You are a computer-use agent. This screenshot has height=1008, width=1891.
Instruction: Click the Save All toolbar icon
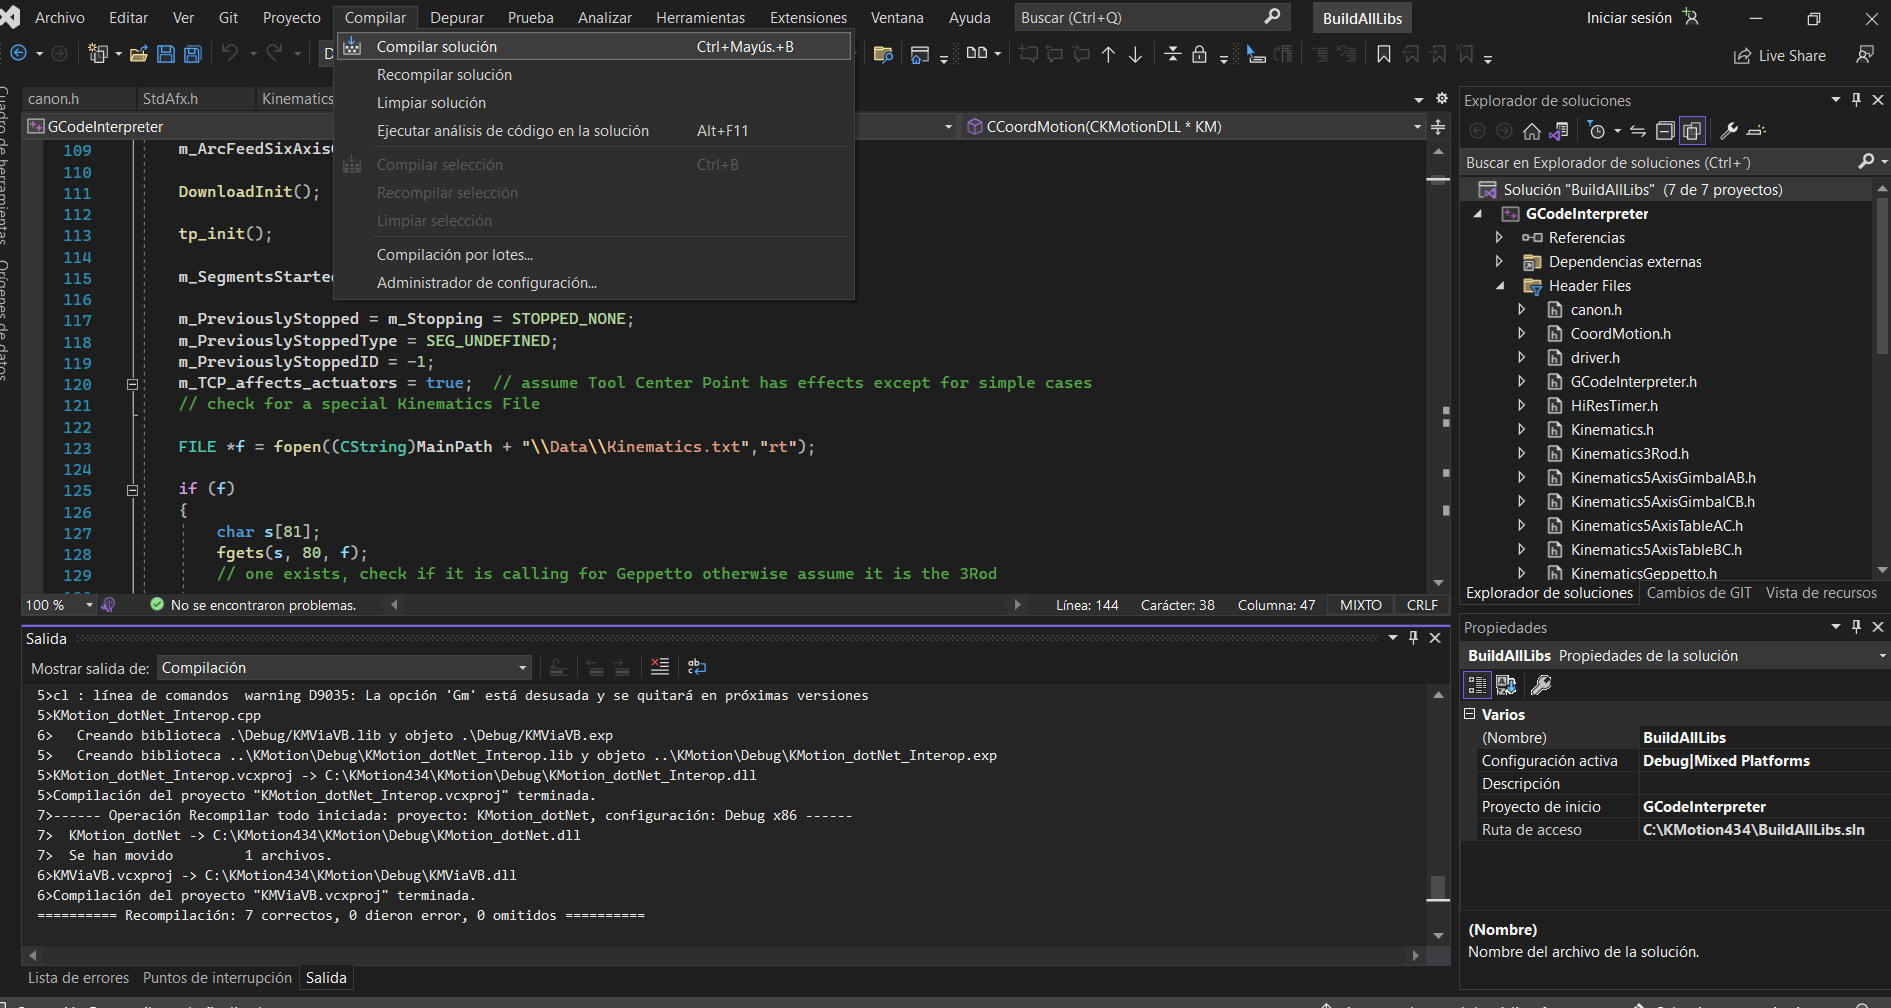[x=193, y=55]
